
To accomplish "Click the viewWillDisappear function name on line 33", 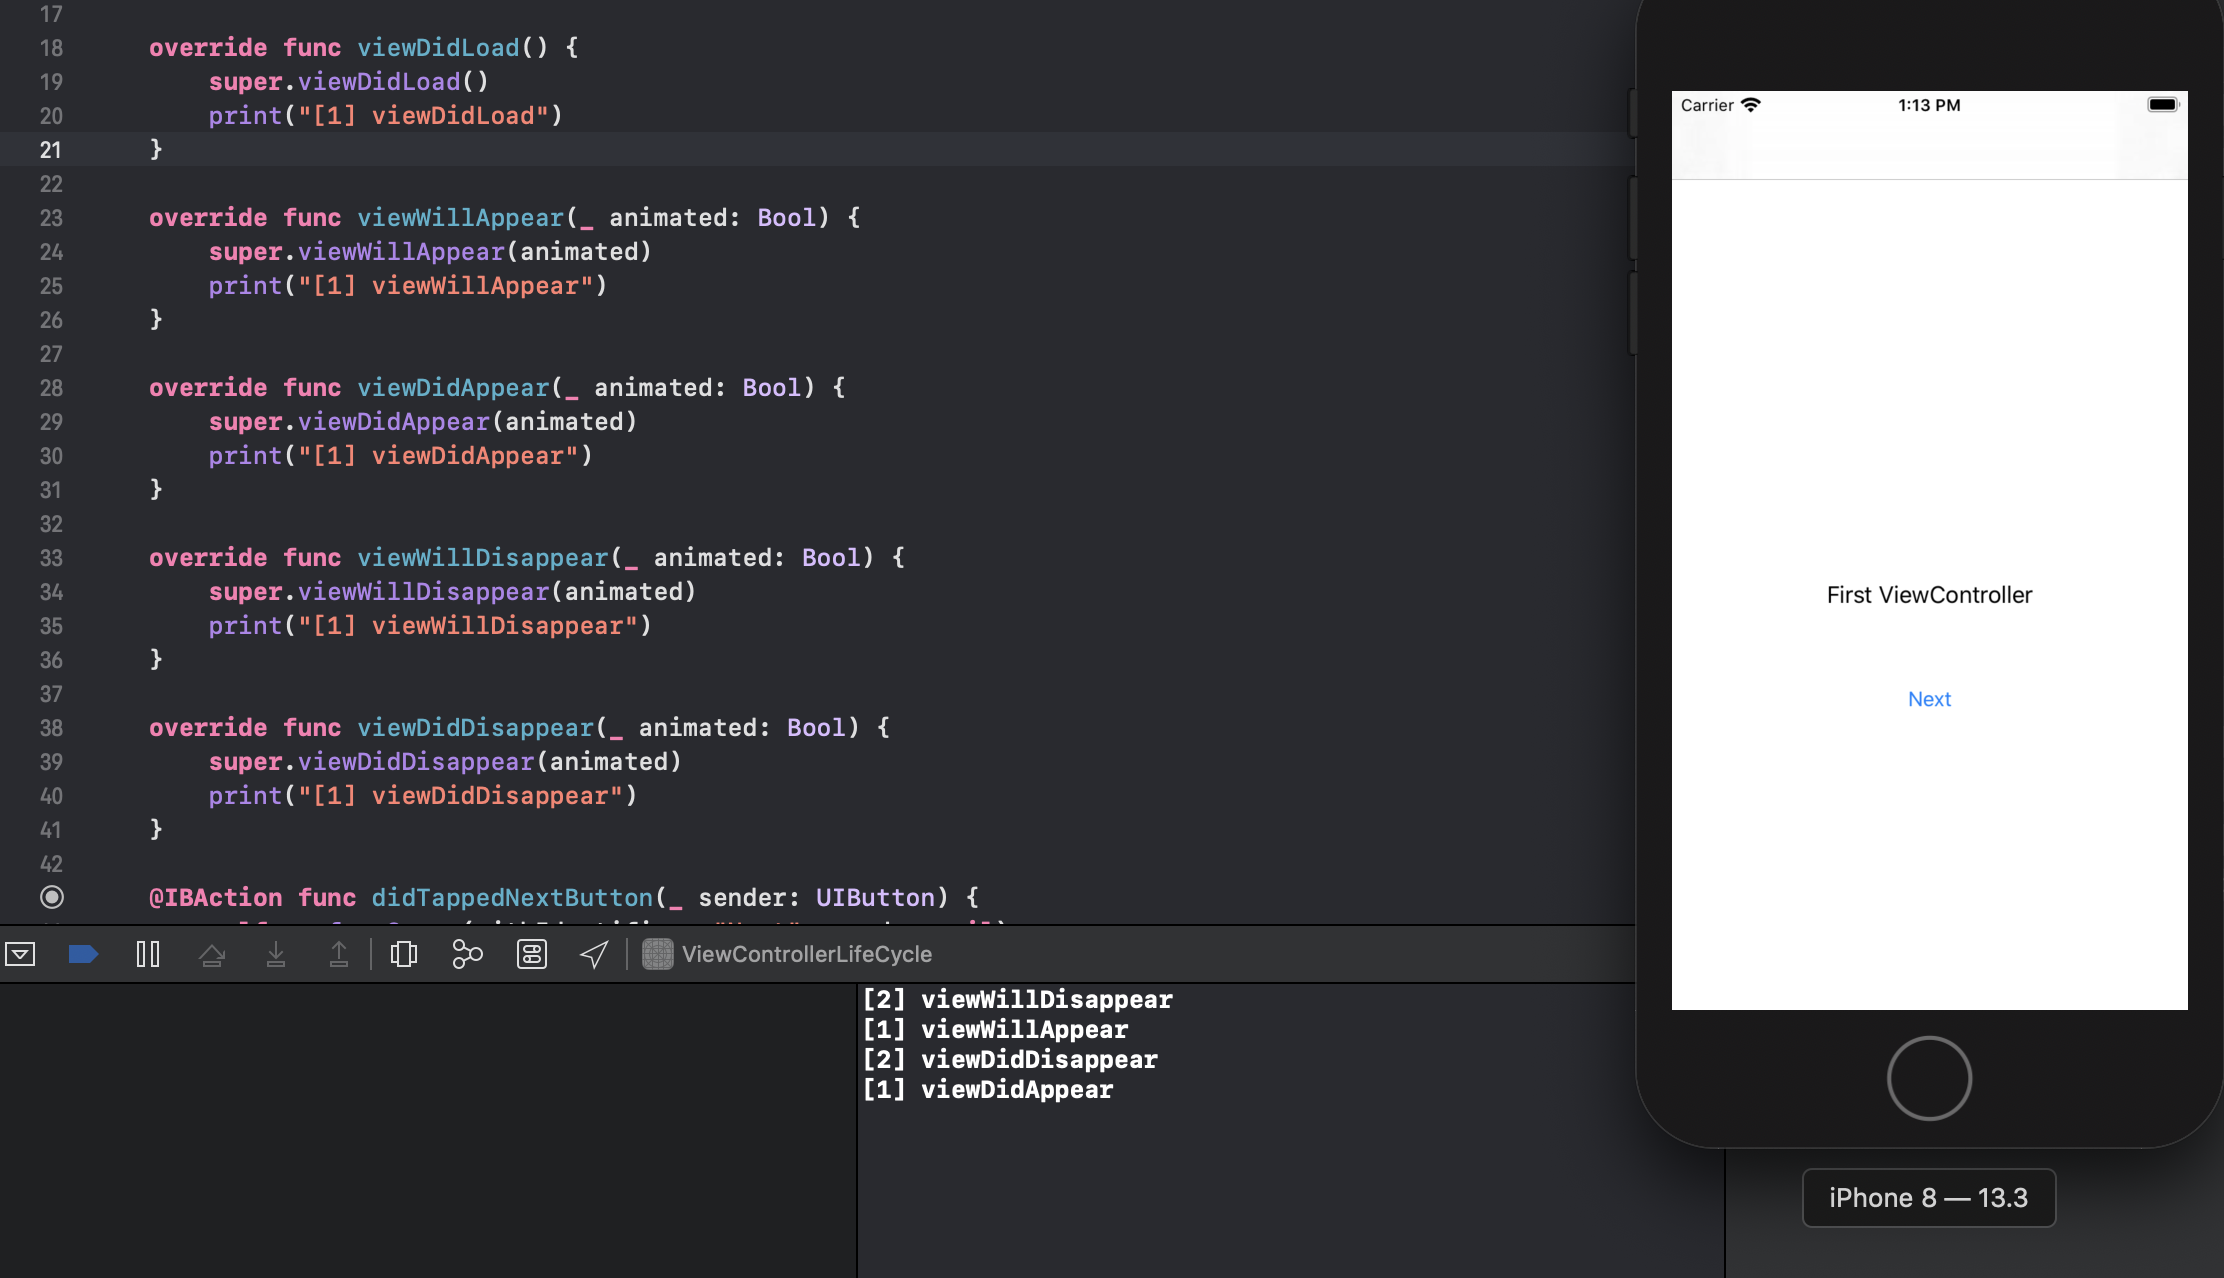I will coord(483,558).
